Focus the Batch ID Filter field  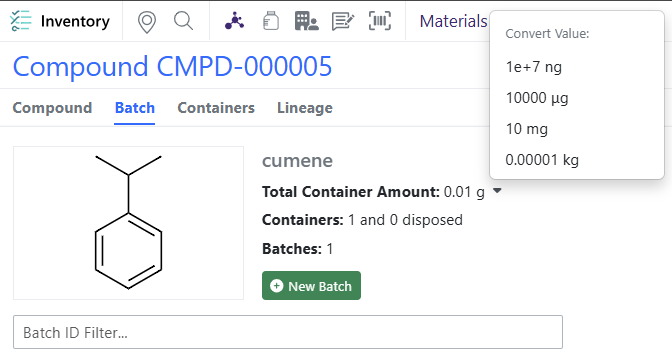[288, 332]
